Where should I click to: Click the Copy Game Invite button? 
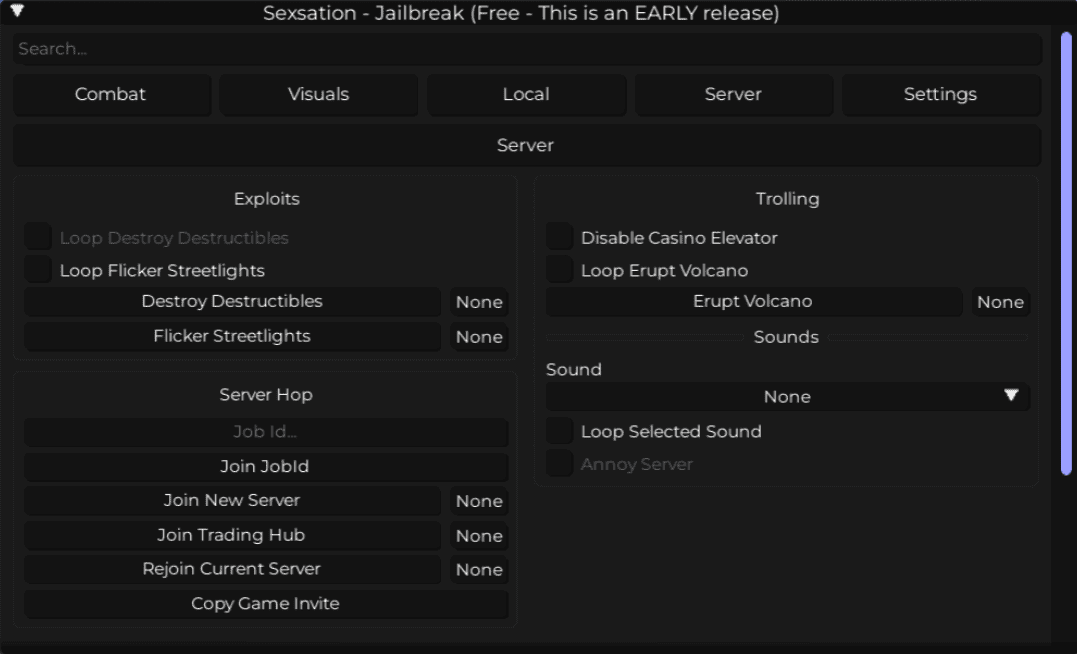point(266,604)
